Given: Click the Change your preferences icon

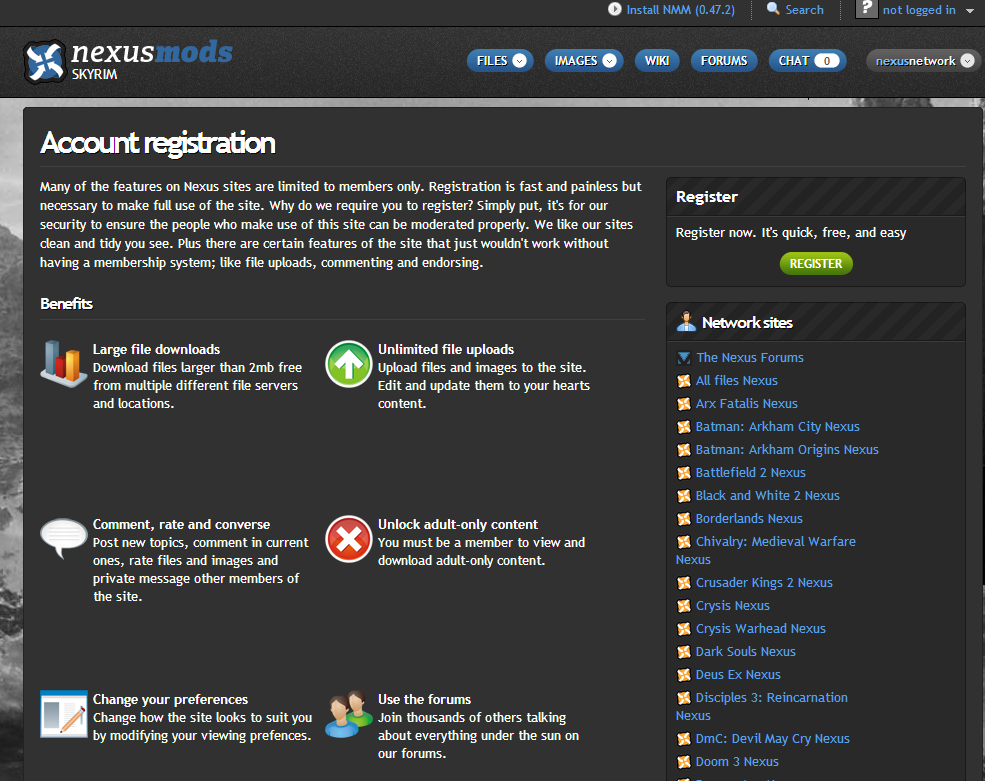Looking at the screenshot, I should coord(63,714).
